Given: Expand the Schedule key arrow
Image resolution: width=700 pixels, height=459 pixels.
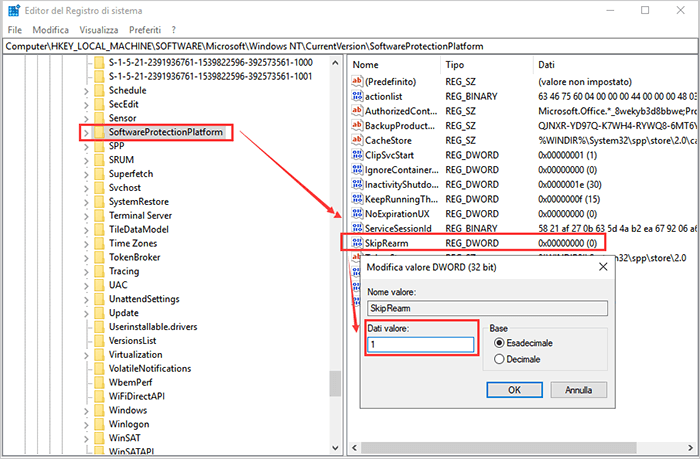Looking at the screenshot, I should tap(85, 90).
